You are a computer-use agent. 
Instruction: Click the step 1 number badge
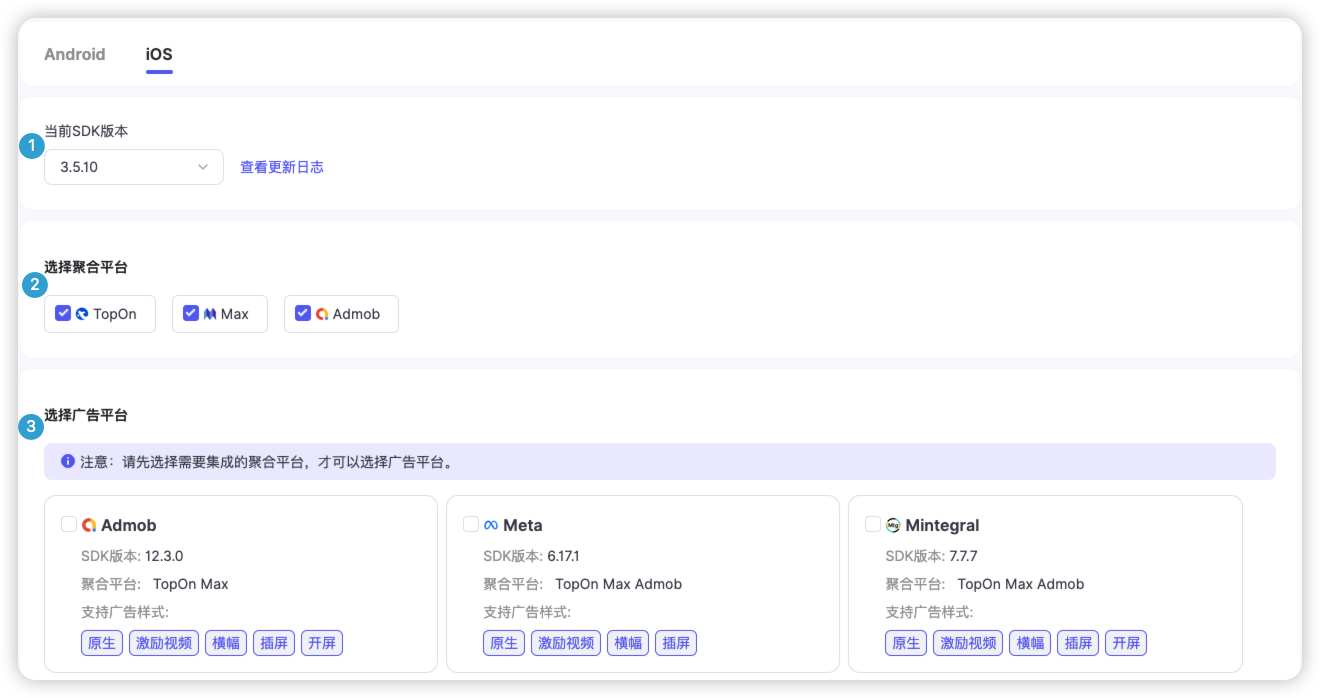coord(32,146)
